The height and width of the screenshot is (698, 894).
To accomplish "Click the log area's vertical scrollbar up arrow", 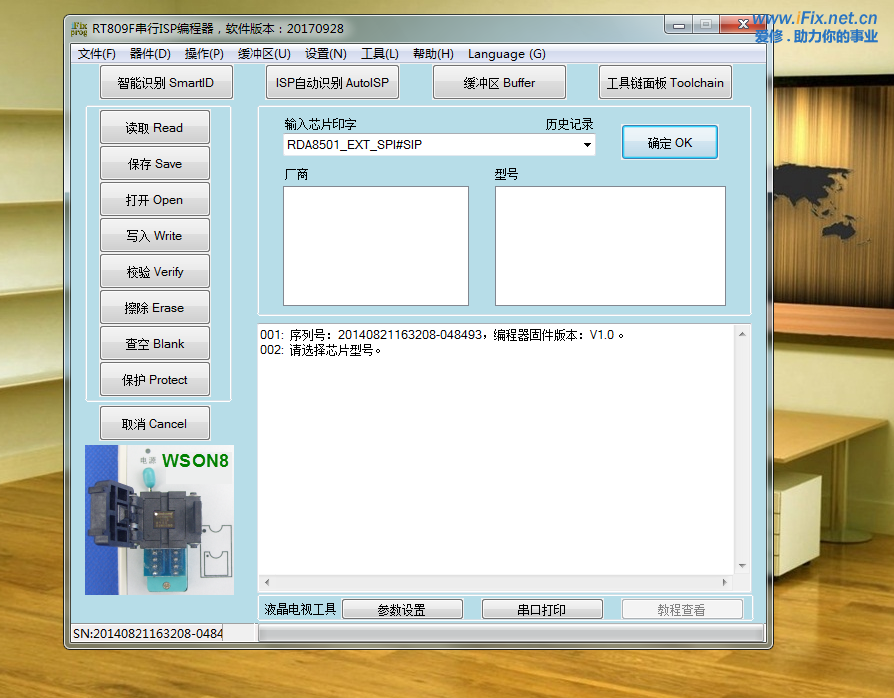I will point(742,333).
